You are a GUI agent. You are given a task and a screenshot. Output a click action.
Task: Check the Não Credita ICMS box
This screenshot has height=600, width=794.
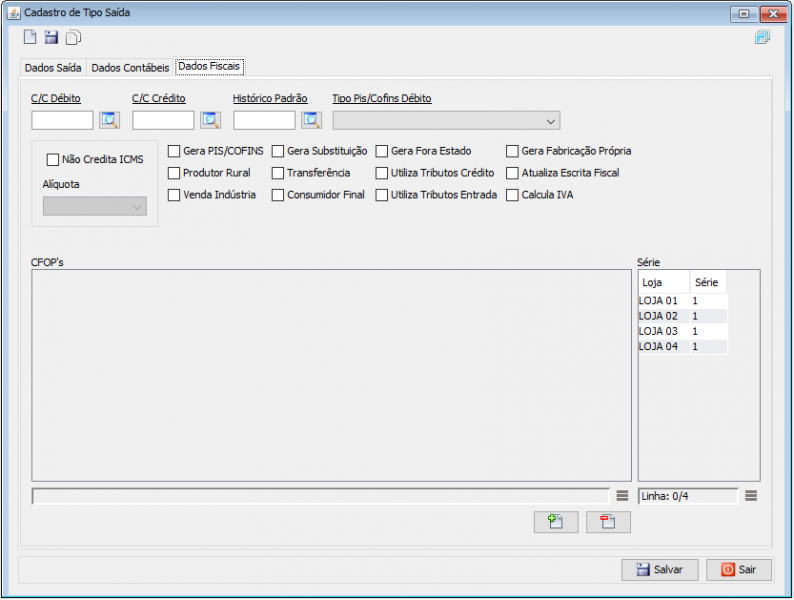tap(53, 160)
